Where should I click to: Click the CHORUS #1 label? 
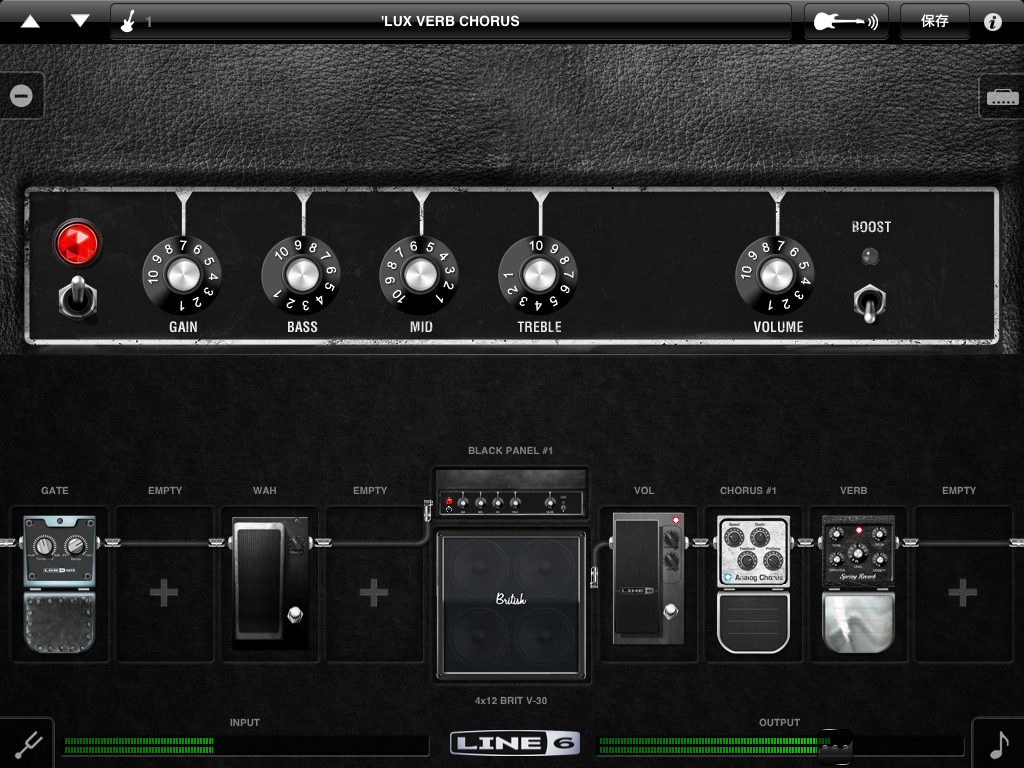748,490
